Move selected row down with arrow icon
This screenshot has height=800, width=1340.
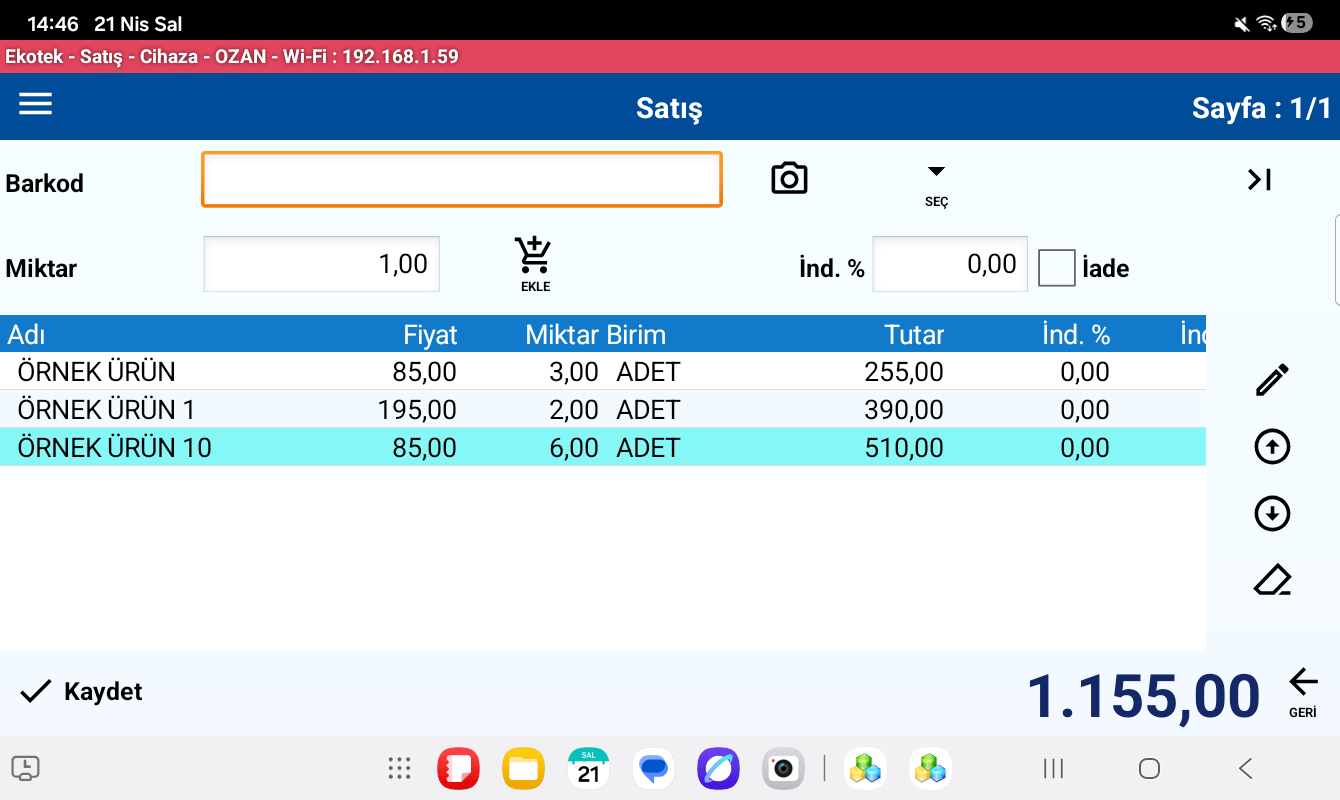(x=1272, y=514)
